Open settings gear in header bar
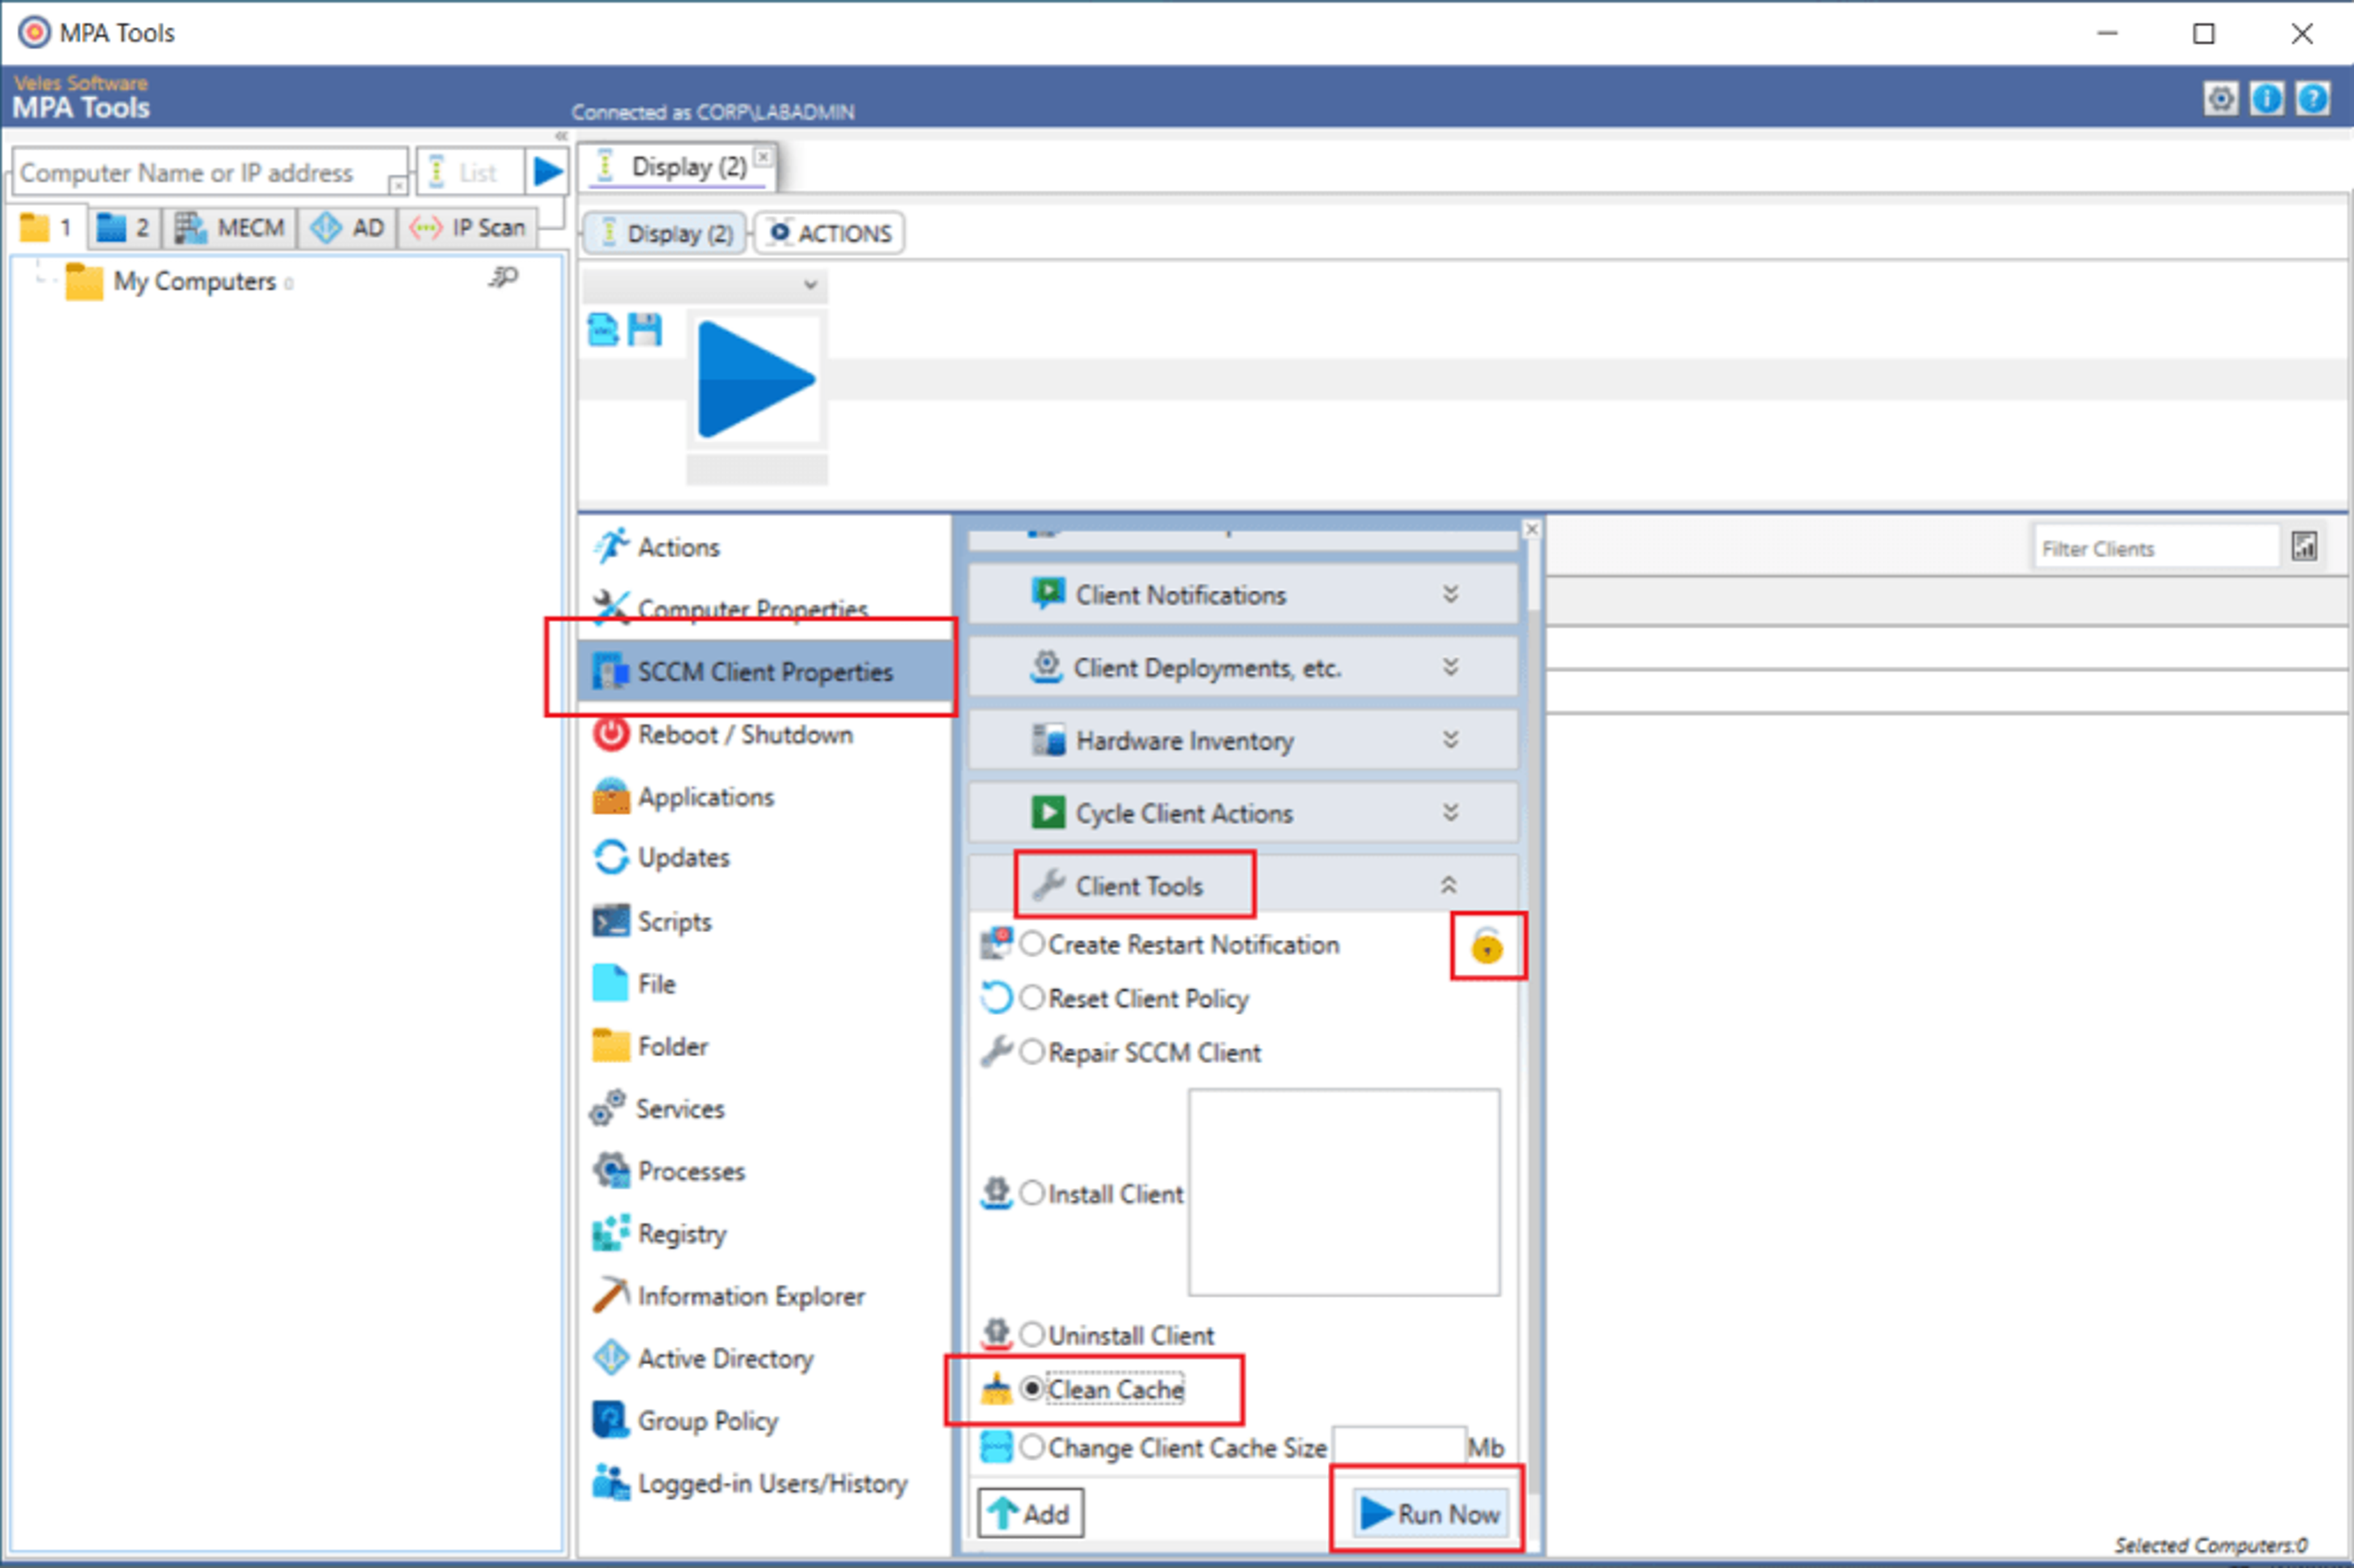 click(x=2220, y=99)
